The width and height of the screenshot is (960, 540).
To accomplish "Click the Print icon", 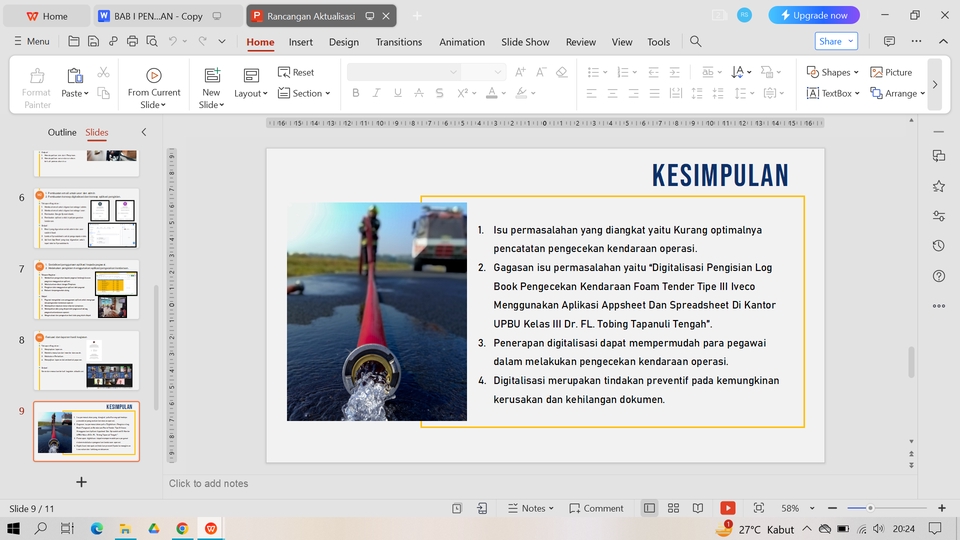I will click(132, 41).
